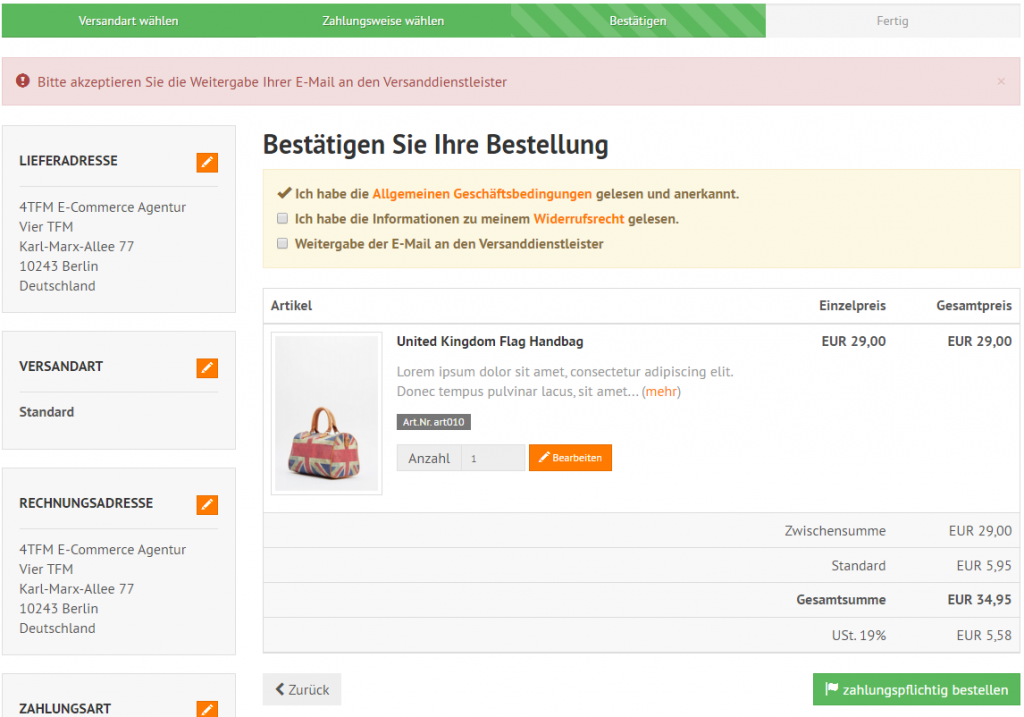Click the Zahlungsart edit pencil icon
The width and height of the screenshot is (1024, 717).
tap(207, 708)
